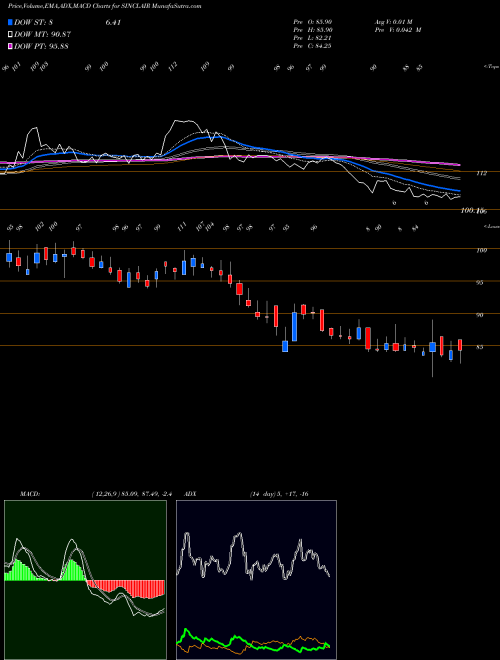The image size is (500, 660).
Task: Click the tall blue candlestick near 90 level
Action: point(295,327)
